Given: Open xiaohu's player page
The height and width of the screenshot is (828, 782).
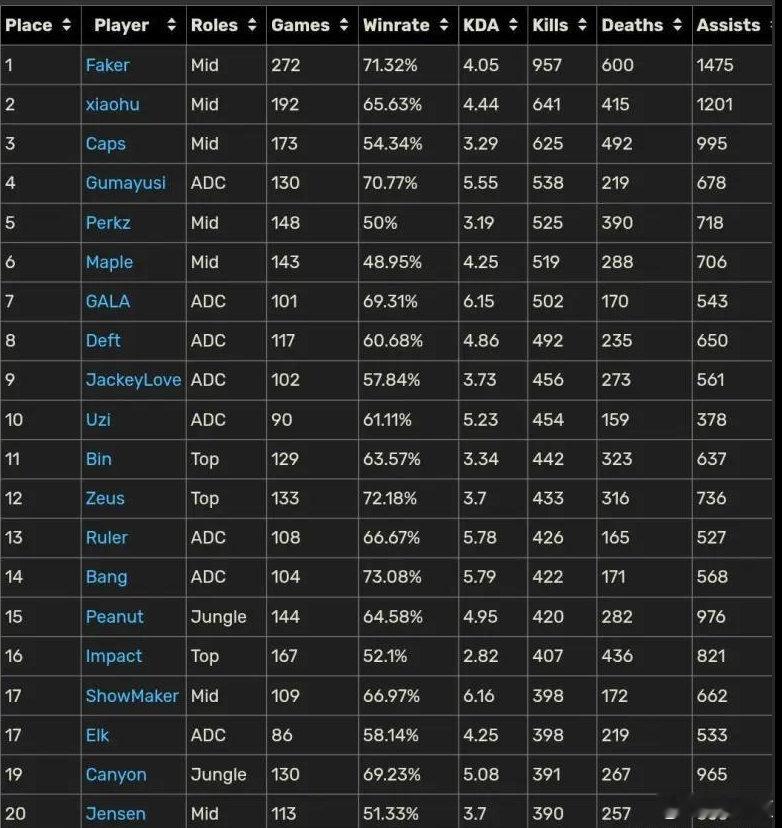Looking at the screenshot, I should tap(112, 105).
